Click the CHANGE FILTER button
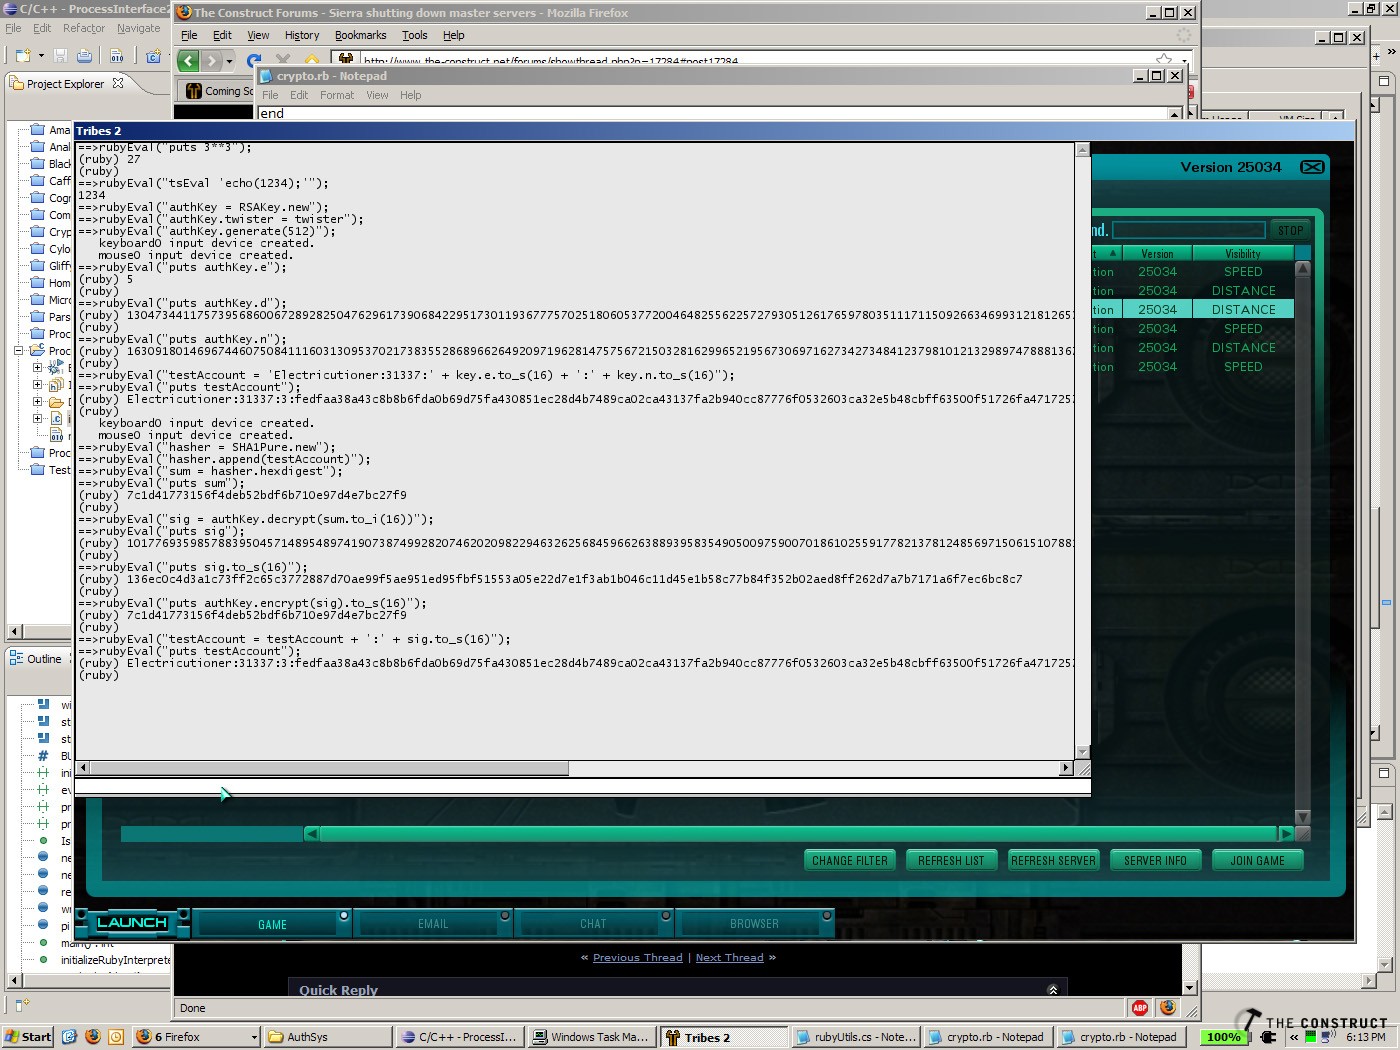Viewport: 1400px width, 1050px height. pyautogui.click(x=850, y=860)
